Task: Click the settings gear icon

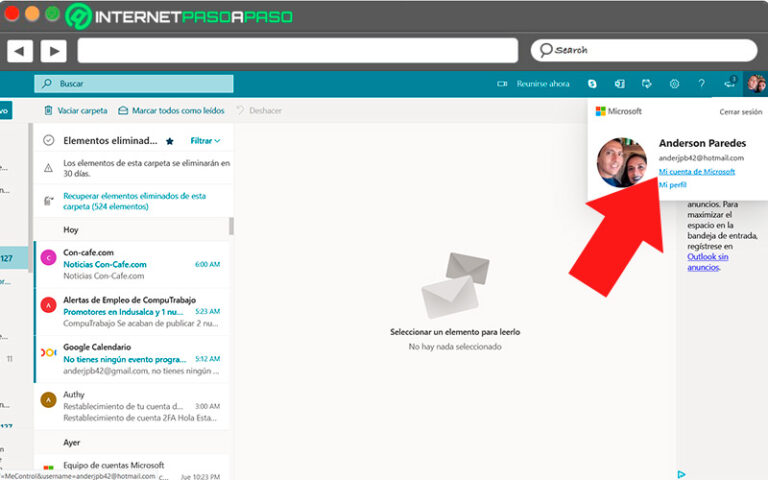Action: (674, 84)
